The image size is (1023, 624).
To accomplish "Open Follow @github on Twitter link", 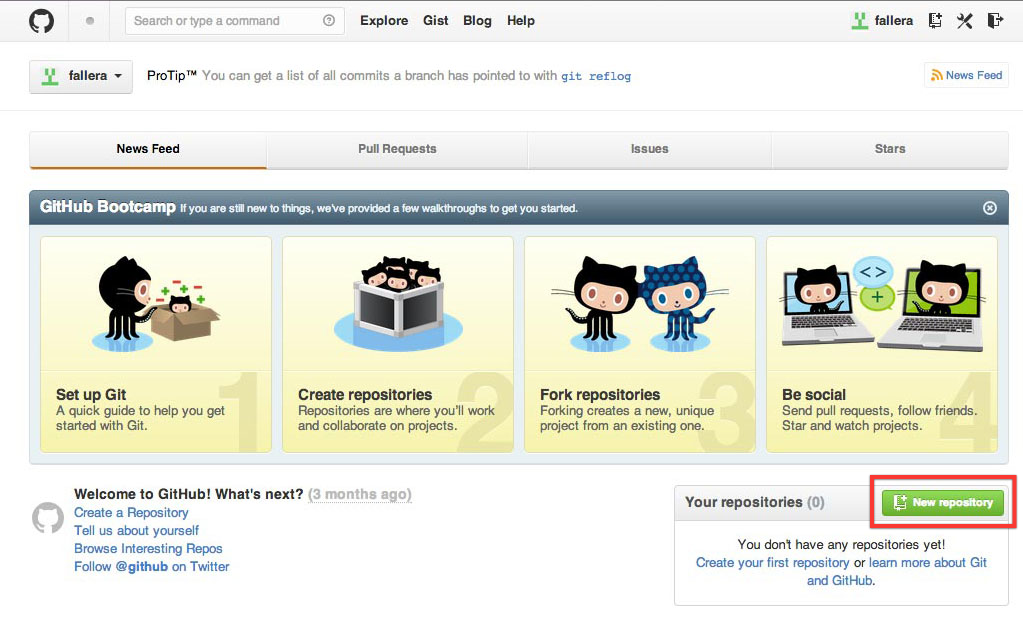I will pos(151,567).
